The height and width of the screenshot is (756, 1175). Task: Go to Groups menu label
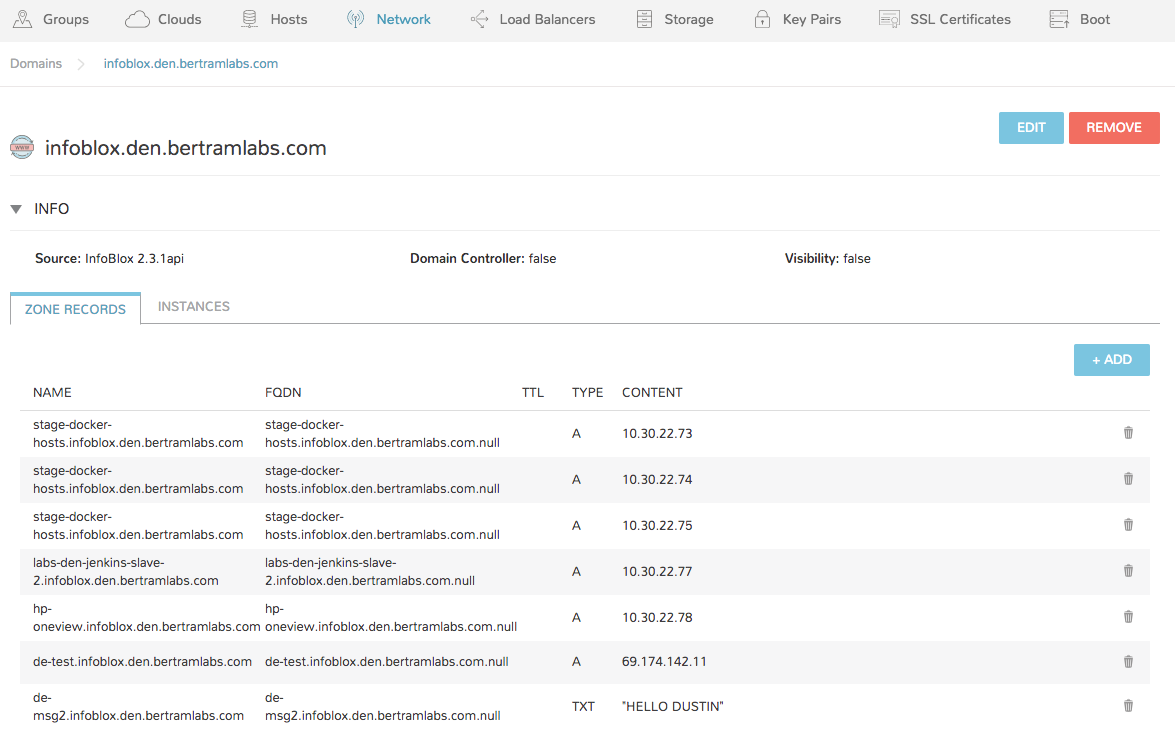[66, 19]
